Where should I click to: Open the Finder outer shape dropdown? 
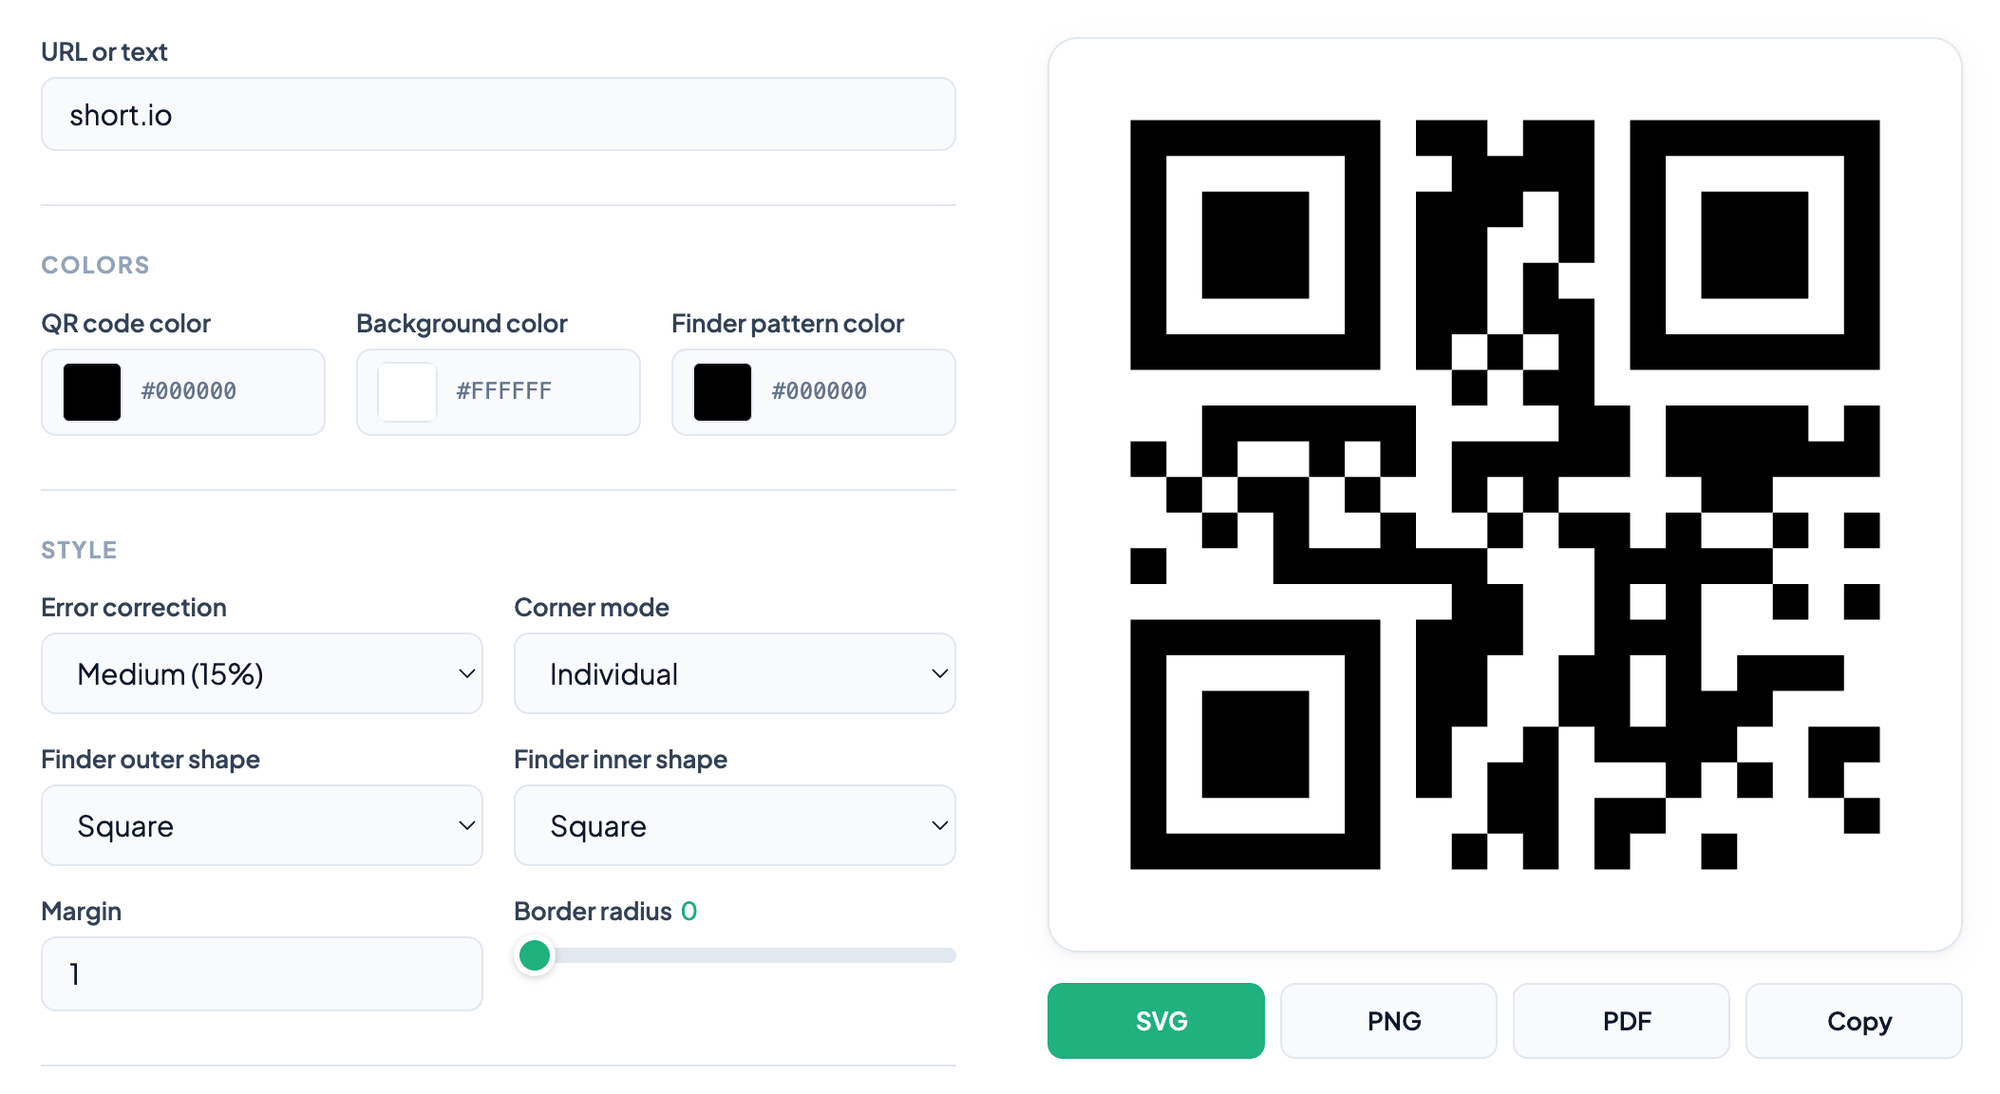tap(261, 825)
